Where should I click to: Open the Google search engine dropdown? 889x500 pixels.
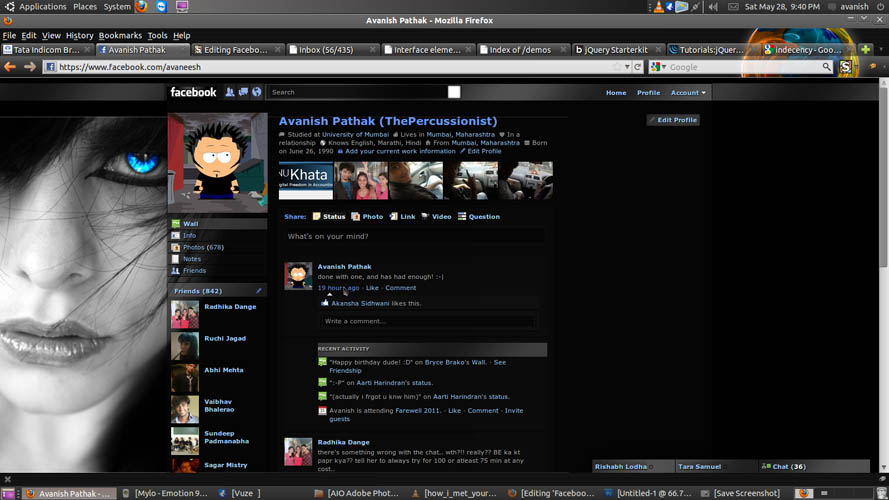[x=659, y=67]
